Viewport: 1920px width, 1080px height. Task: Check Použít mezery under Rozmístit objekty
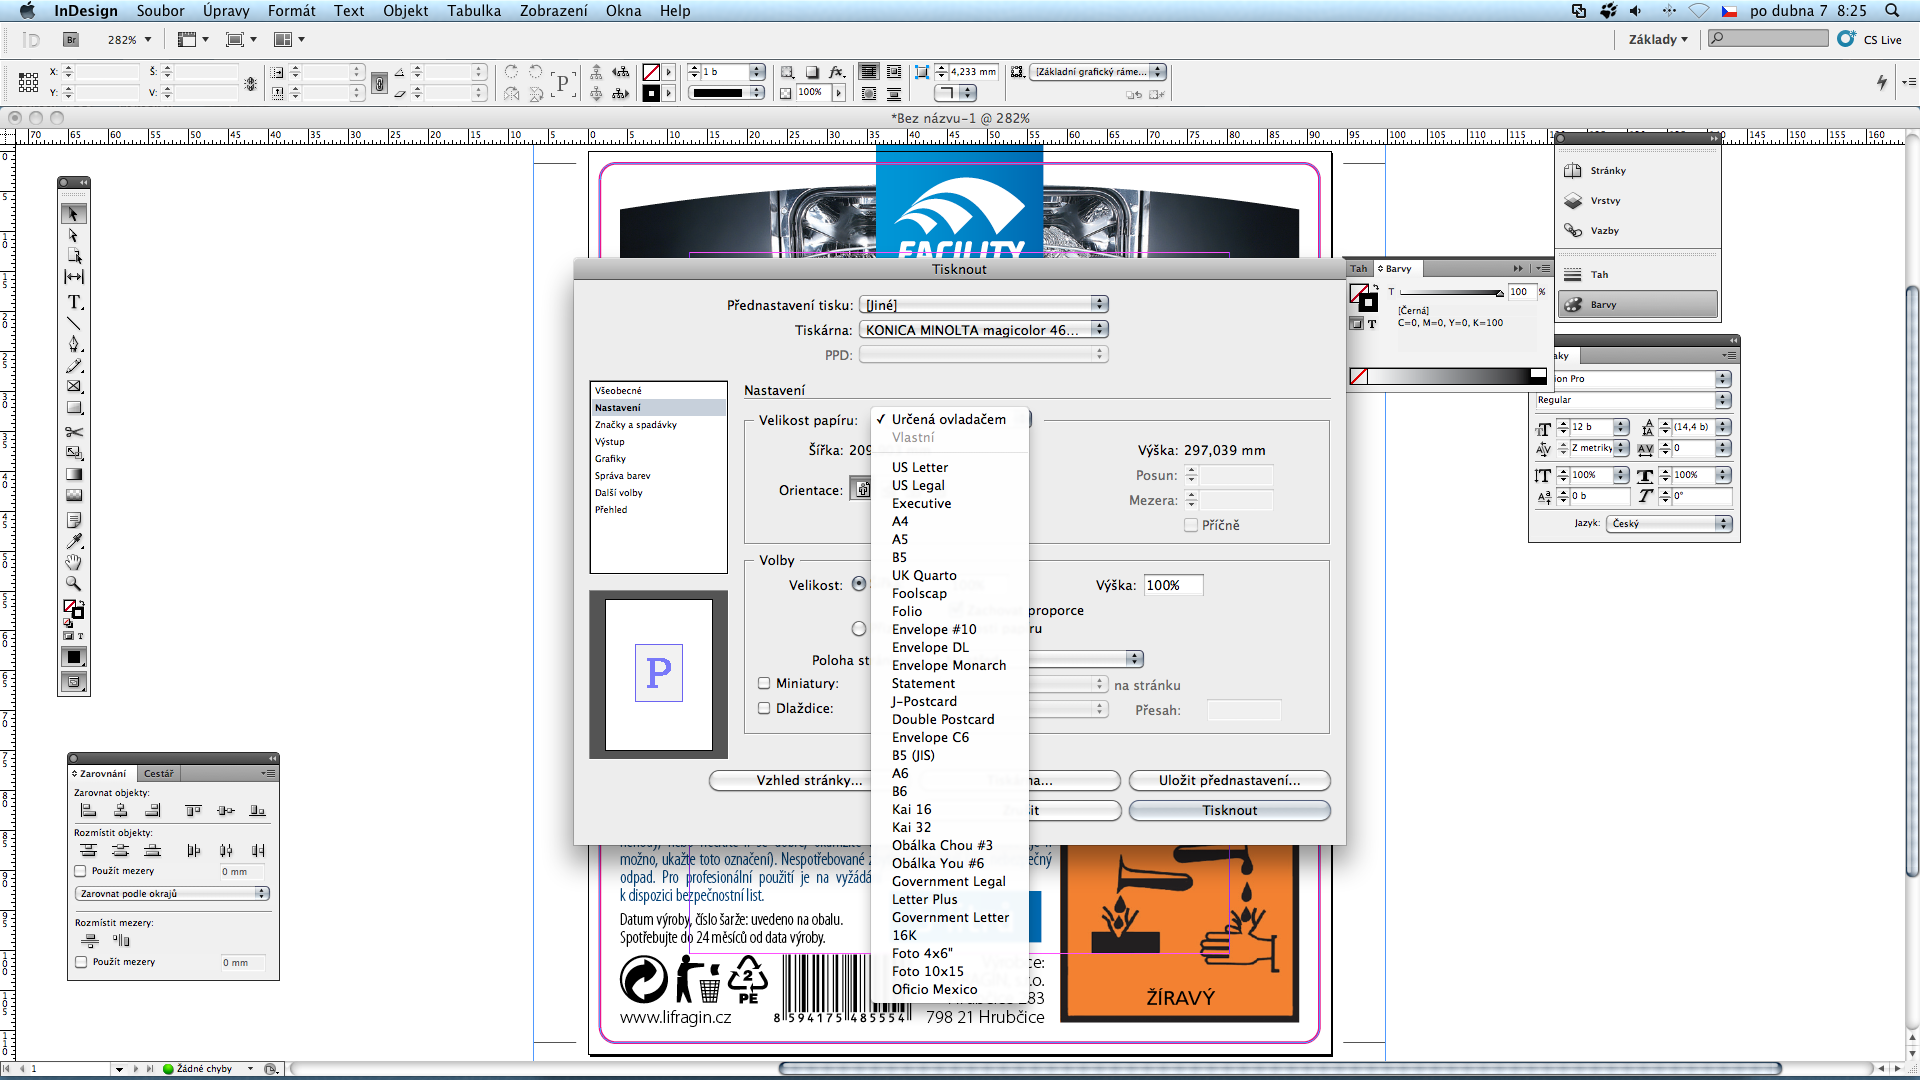81,871
